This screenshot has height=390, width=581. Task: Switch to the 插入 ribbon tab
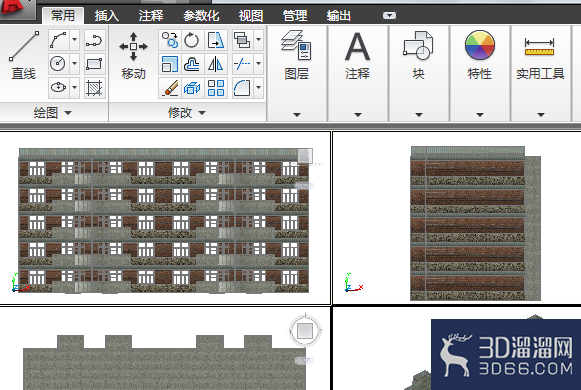tap(107, 16)
